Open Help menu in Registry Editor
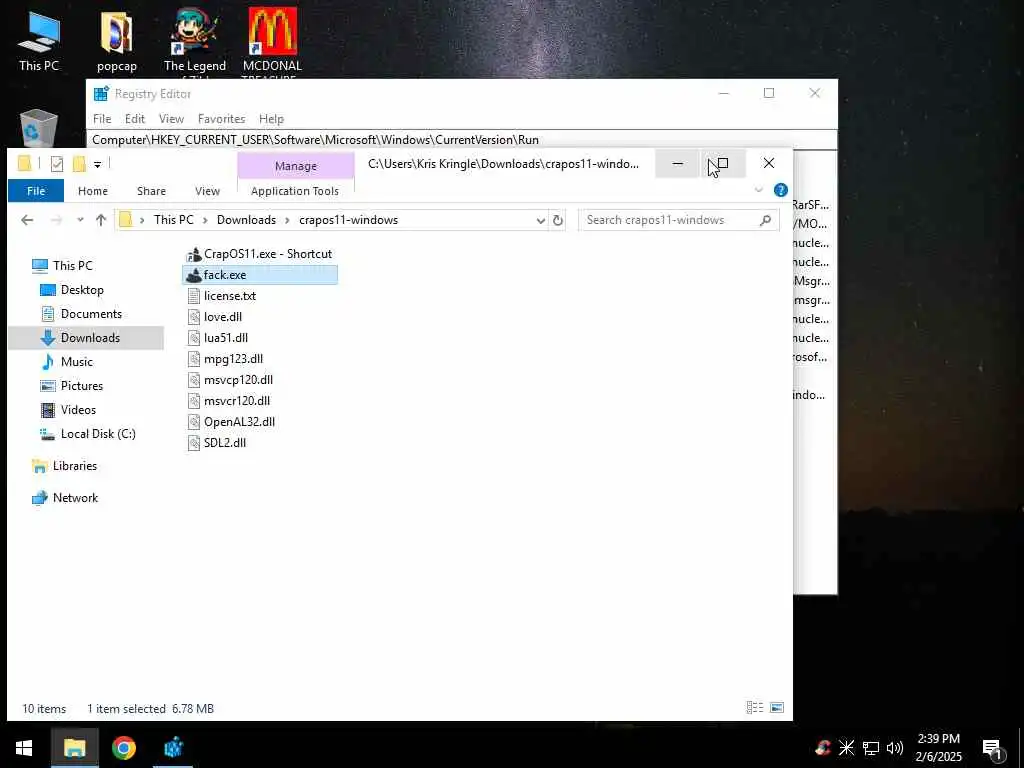The width and height of the screenshot is (1024, 768). click(x=271, y=119)
